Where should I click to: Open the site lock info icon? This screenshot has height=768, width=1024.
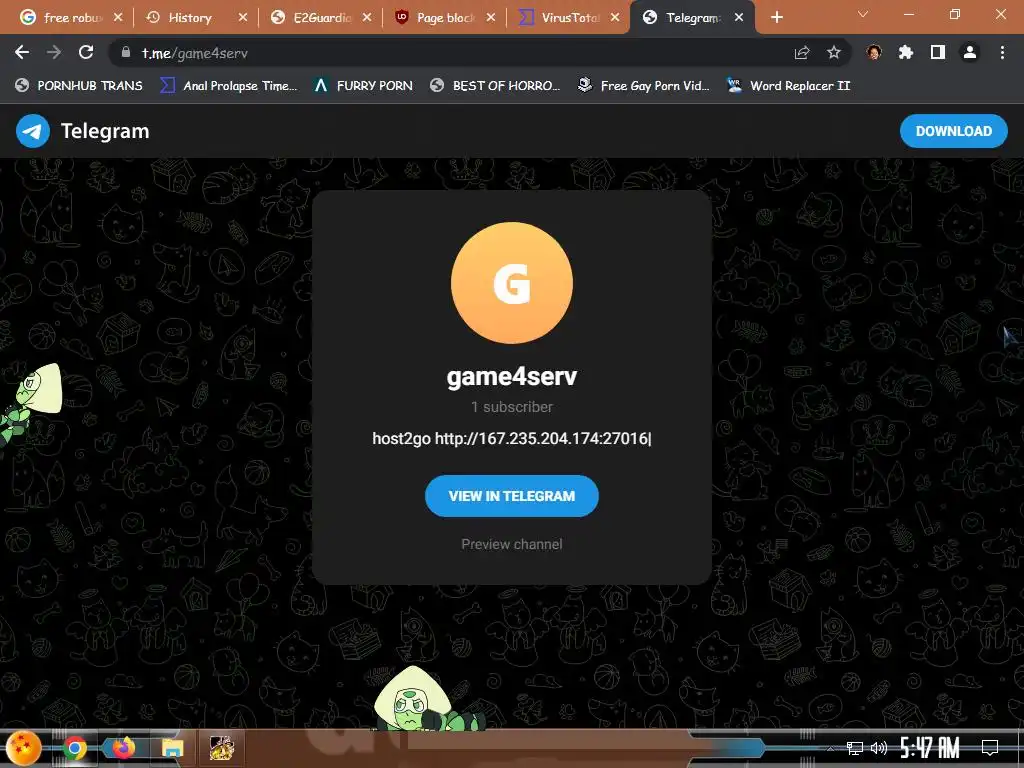(126, 53)
